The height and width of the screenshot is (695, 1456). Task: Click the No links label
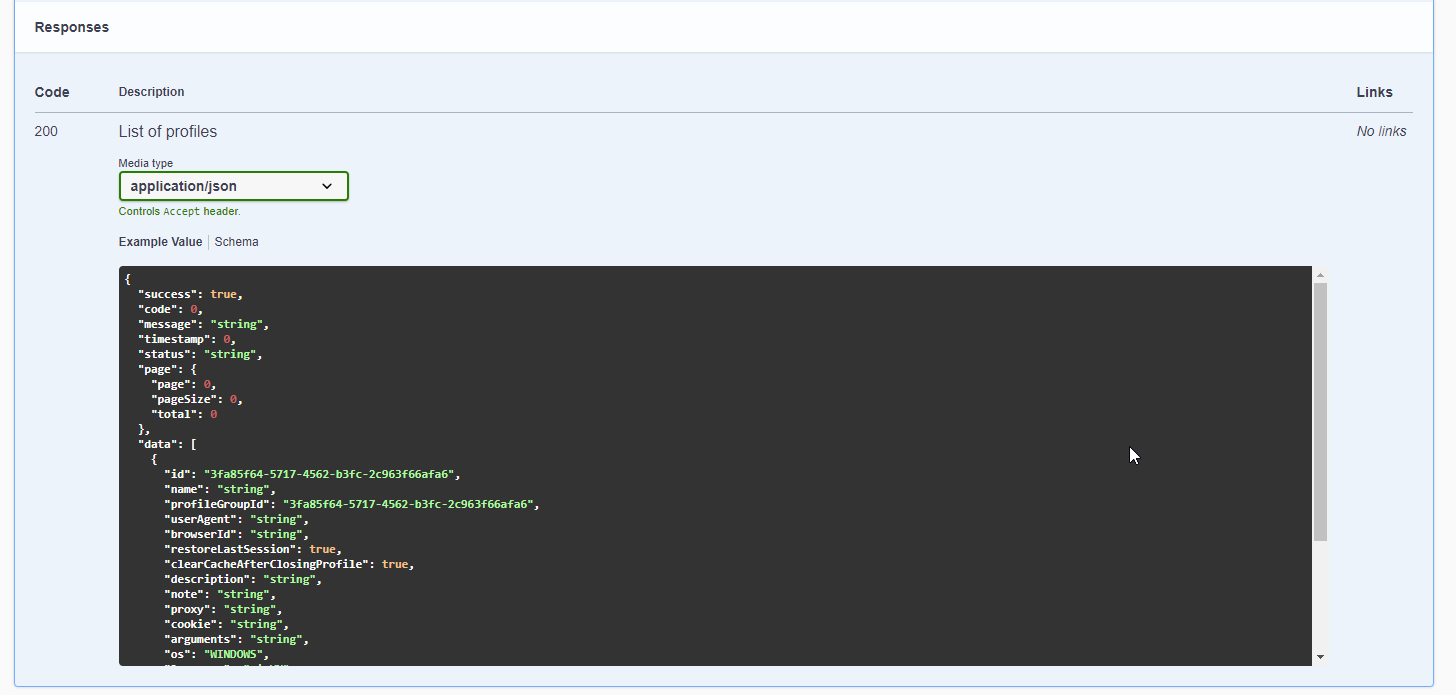pos(1381,130)
